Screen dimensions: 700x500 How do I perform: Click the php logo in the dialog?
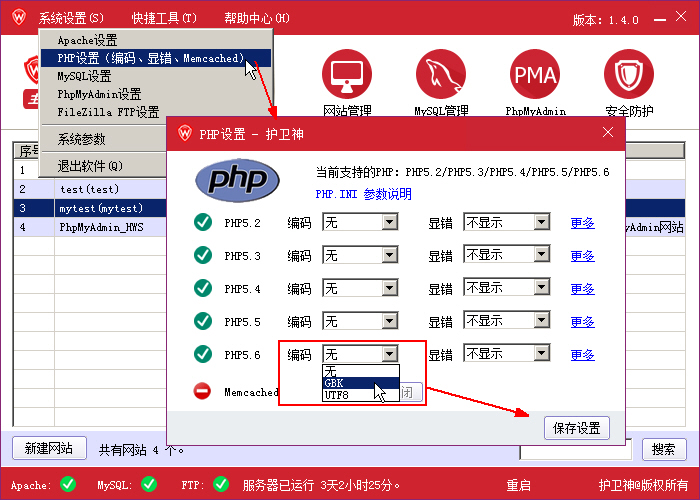(x=238, y=180)
